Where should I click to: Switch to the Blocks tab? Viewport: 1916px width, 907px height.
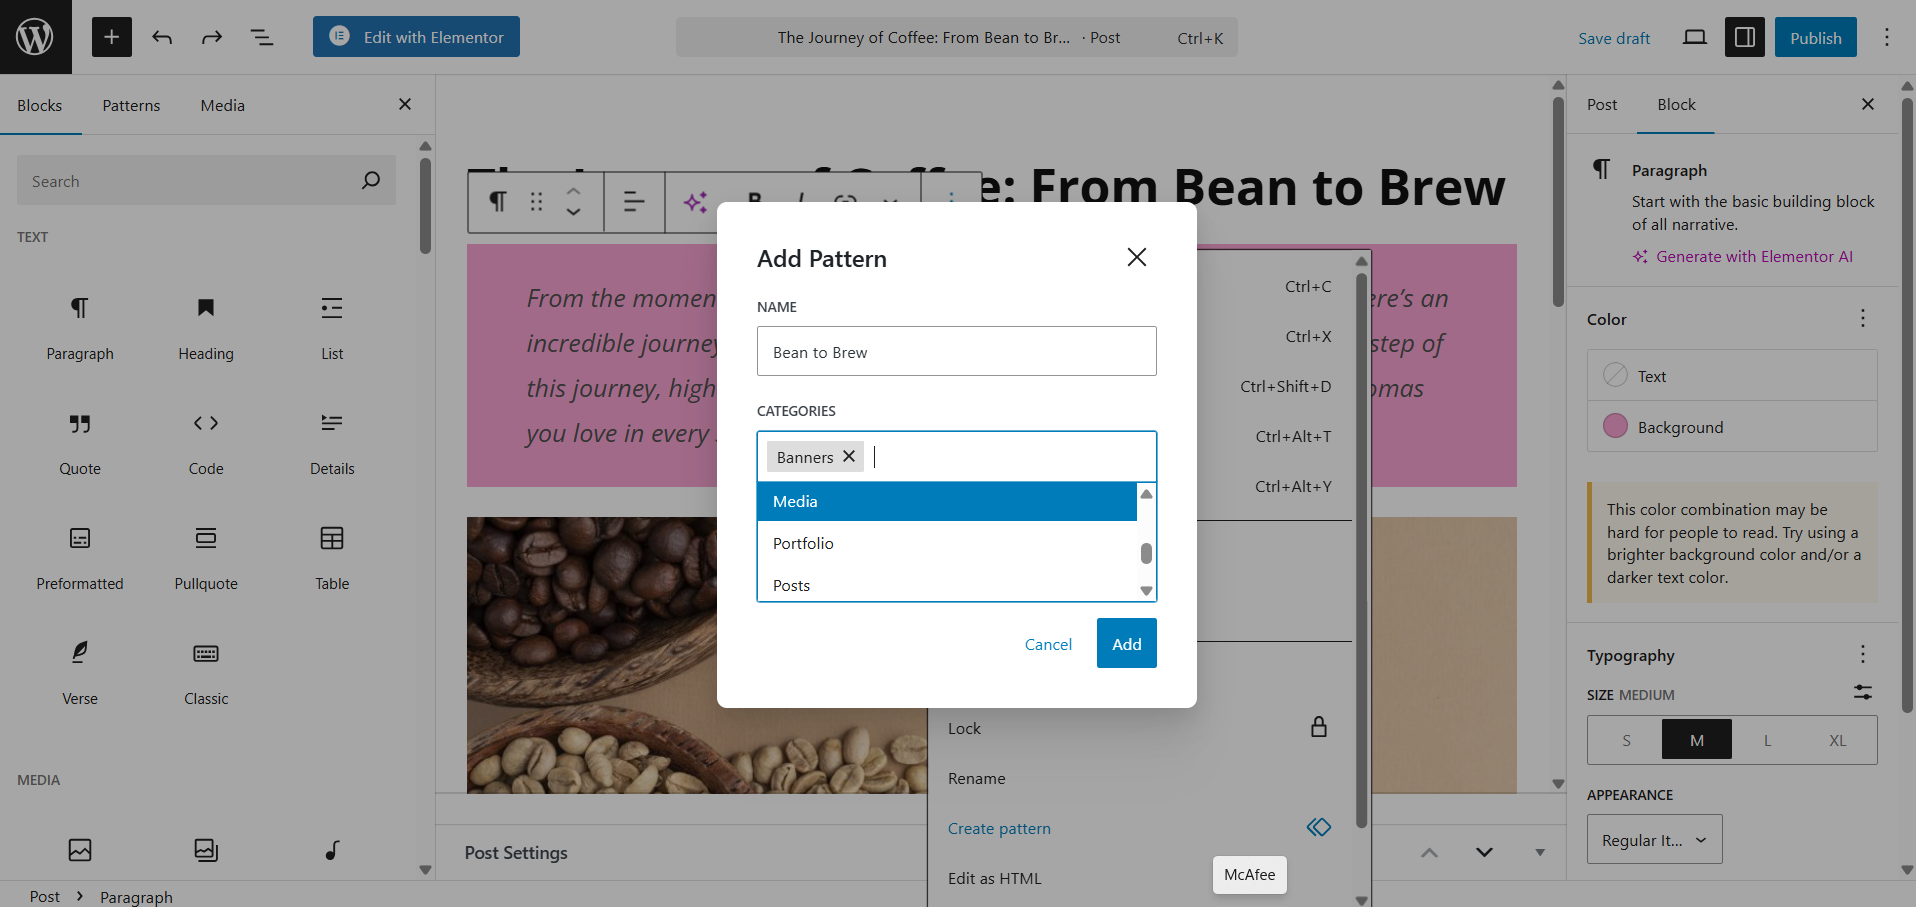(x=40, y=105)
